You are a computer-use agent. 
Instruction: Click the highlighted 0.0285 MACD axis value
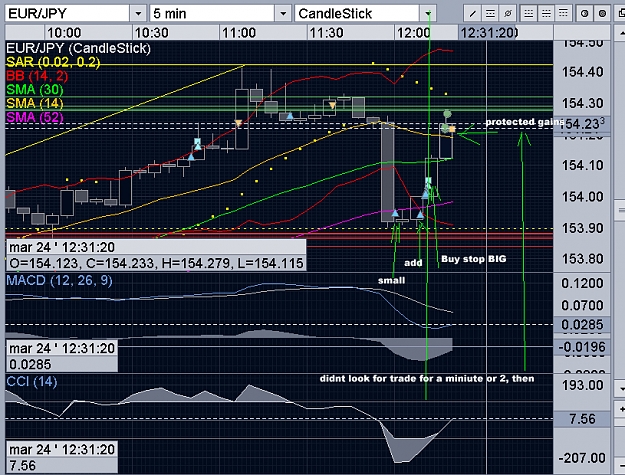(582, 325)
